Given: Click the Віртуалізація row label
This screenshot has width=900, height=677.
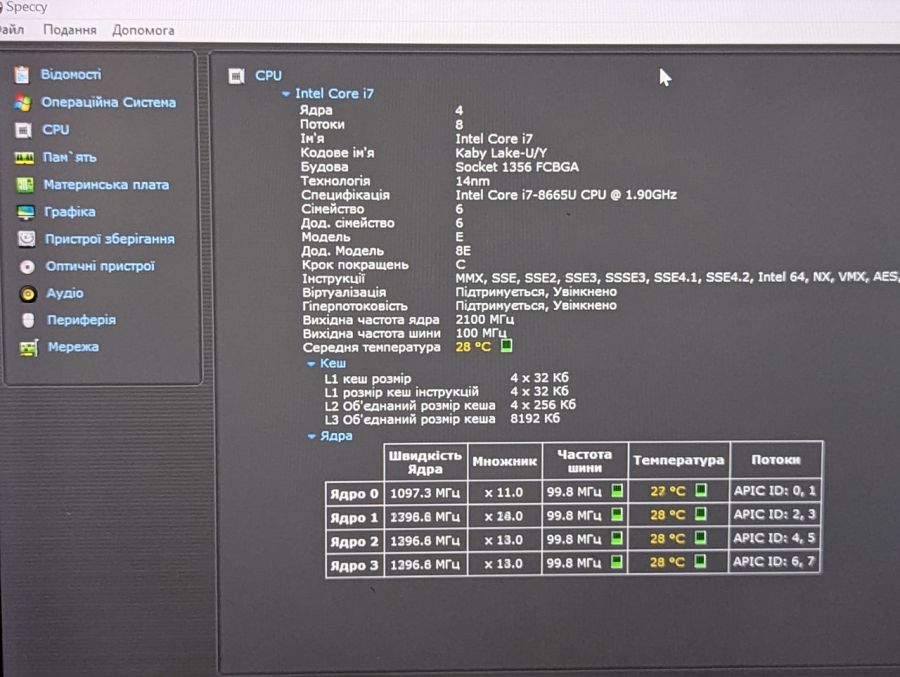Looking at the screenshot, I should click(x=344, y=292).
